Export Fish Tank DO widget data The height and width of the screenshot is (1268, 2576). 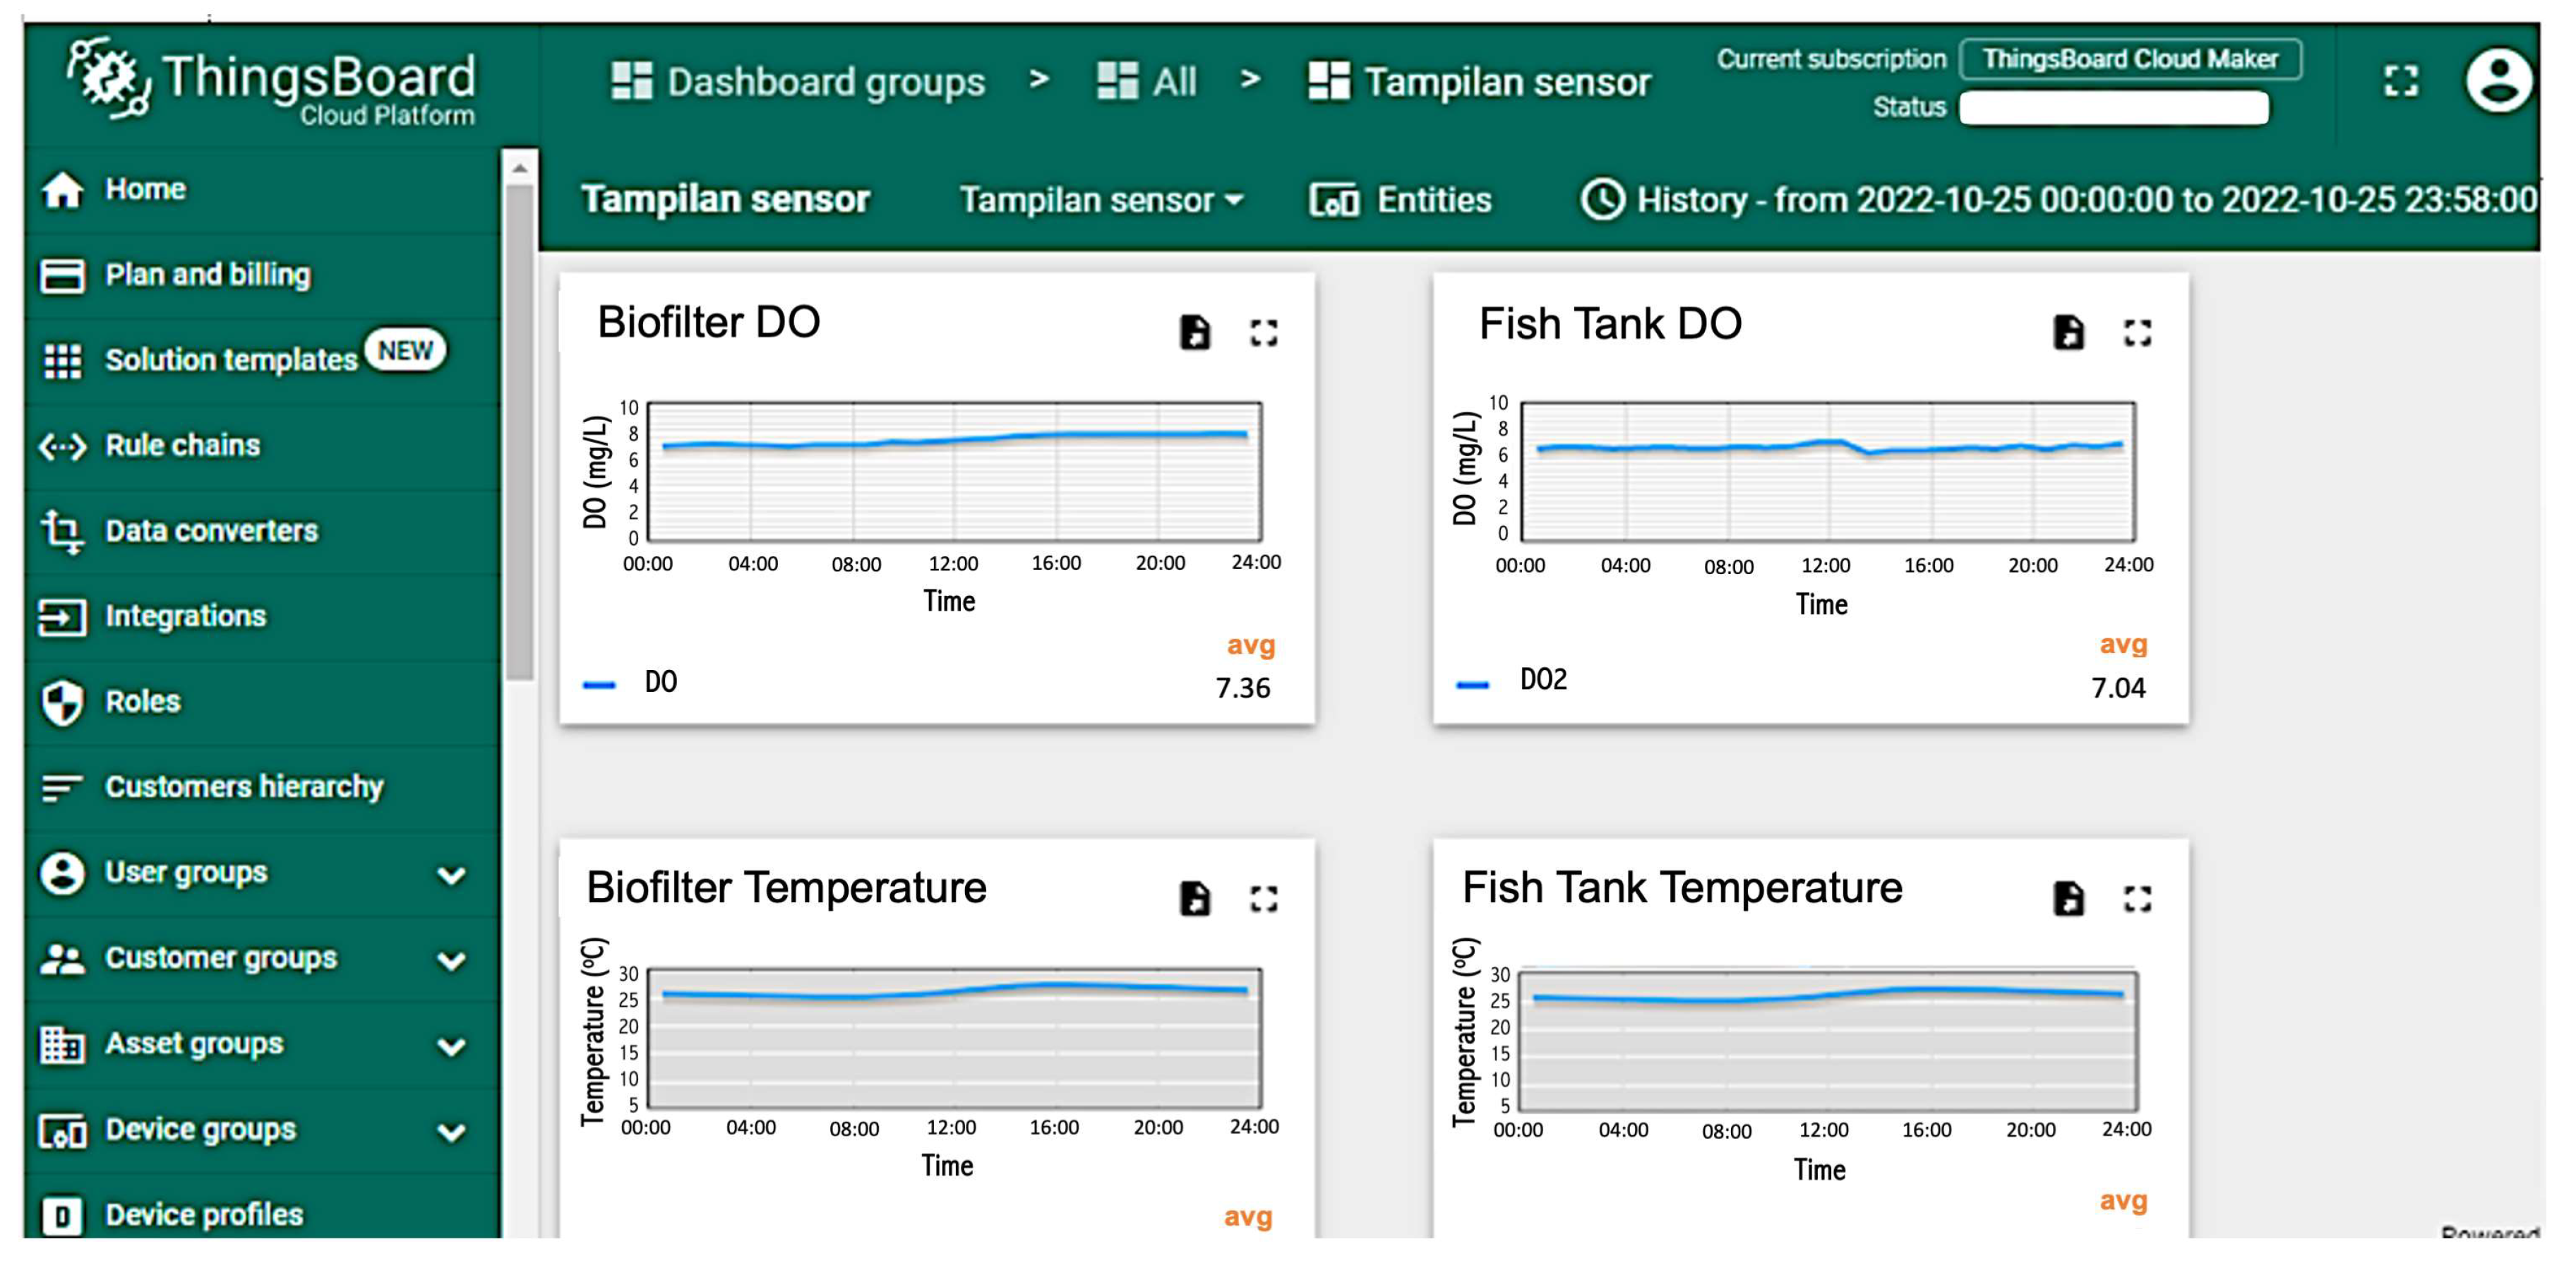point(2068,332)
